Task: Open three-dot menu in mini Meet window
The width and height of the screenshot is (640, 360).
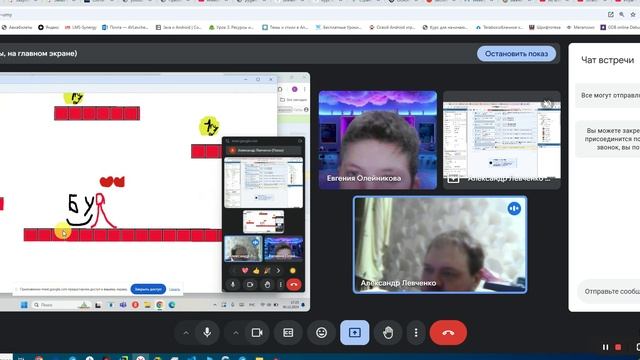Action: click(280, 284)
